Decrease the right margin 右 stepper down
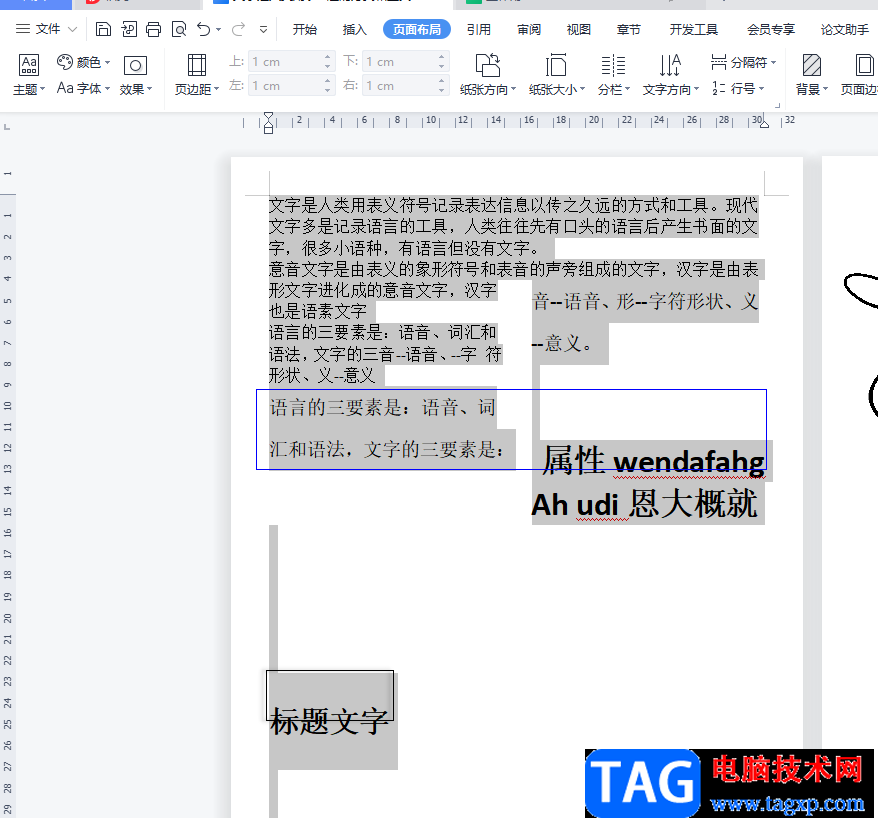878x818 pixels. click(x=442, y=91)
